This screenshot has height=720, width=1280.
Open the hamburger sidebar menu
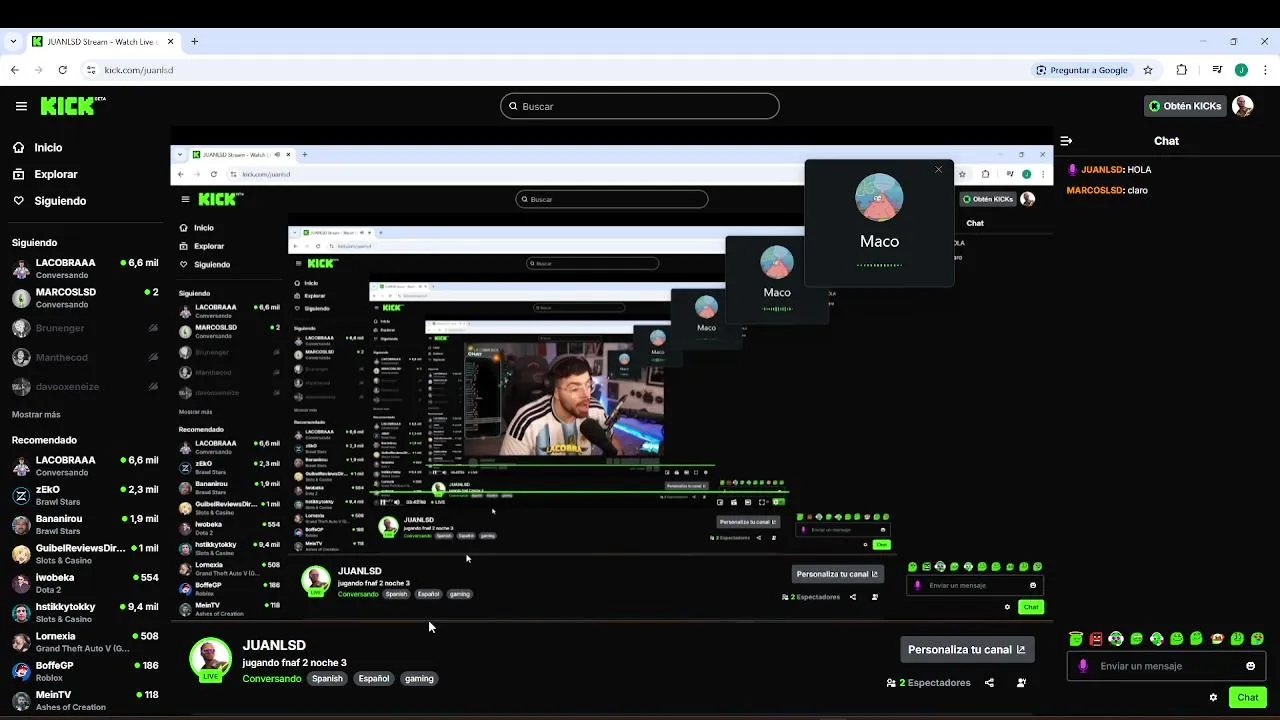pyautogui.click(x=21, y=106)
